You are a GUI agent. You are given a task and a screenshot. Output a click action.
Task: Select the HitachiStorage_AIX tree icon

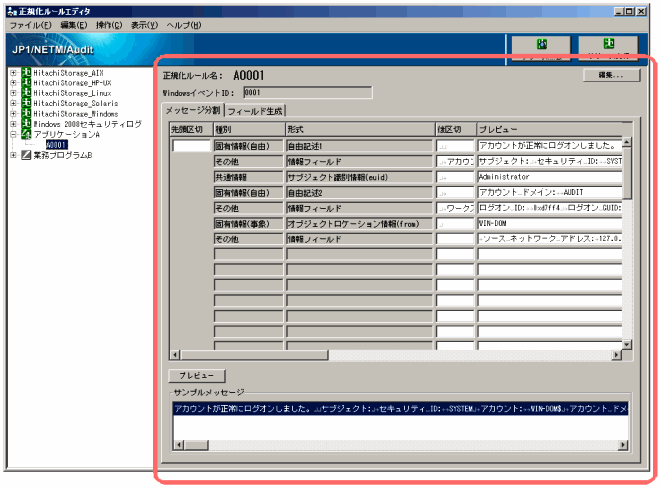click(x=25, y=73)
